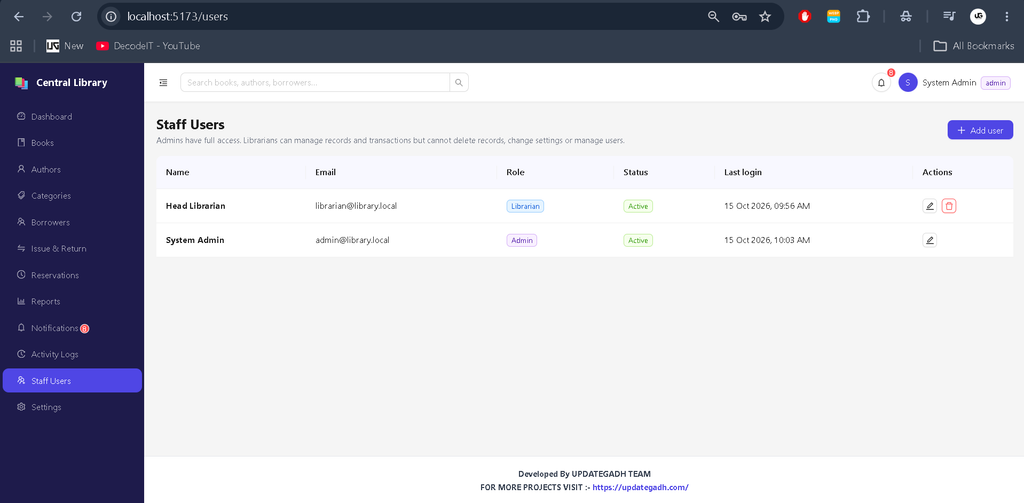Screen dimensions: 1024x503
Task: Click the Admin role tag in table
Action: pyautogui.click(x=521, y=240)
